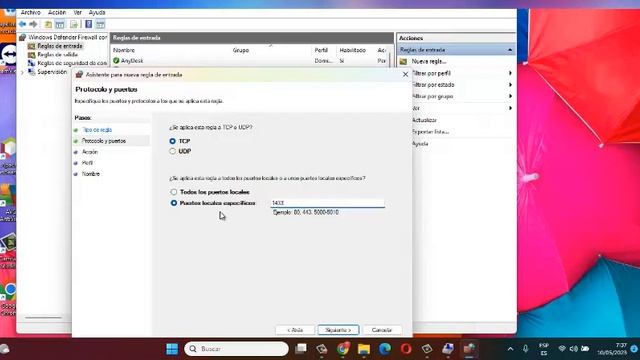Click the firewall app taskbar icon
This screenshot has height=360, width=640.
pos(469,349)
